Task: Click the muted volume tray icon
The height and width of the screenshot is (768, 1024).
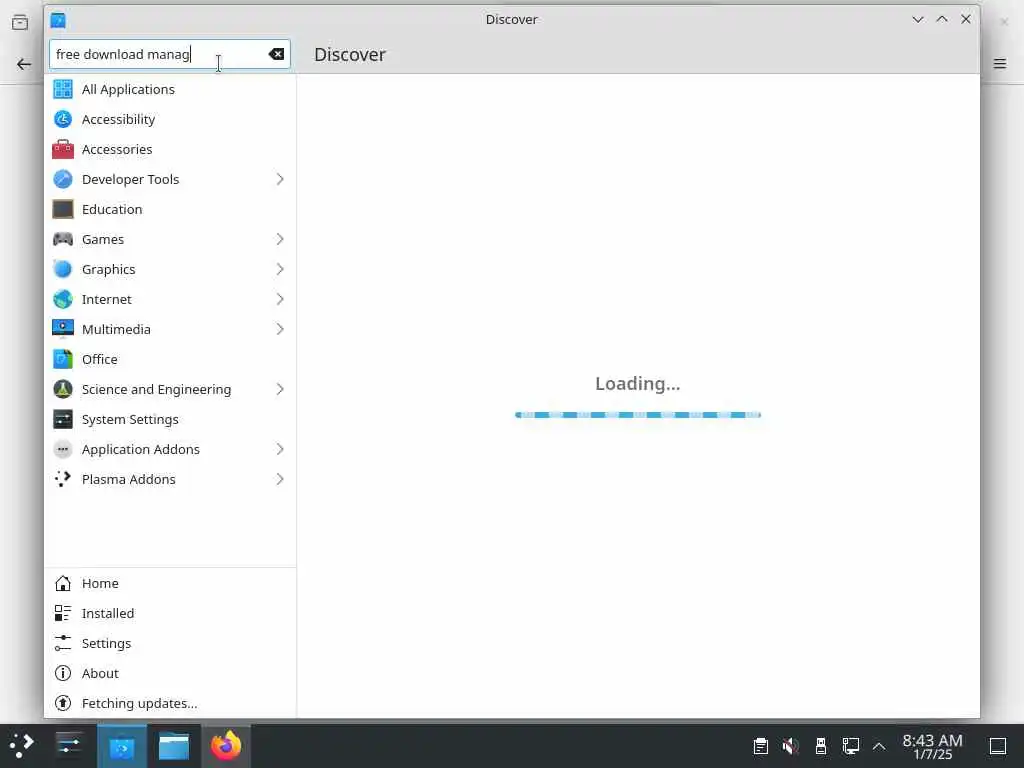Action: pyautogui.click(x=791, y=746)
